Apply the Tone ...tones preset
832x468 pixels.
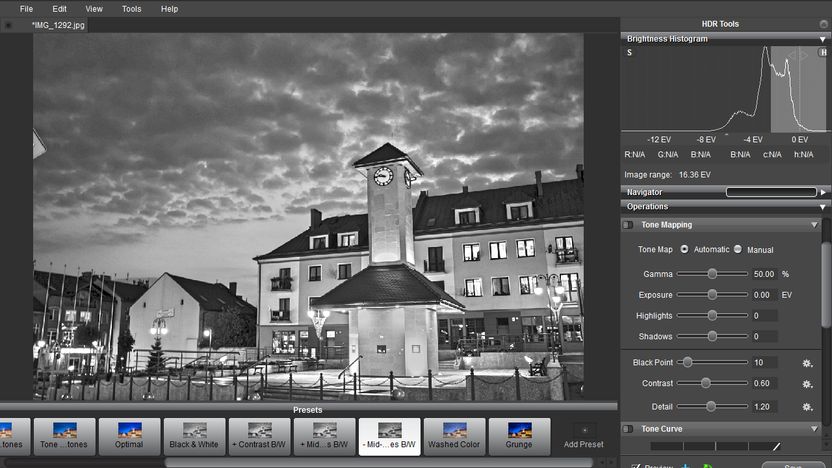(x=64, y=437)
